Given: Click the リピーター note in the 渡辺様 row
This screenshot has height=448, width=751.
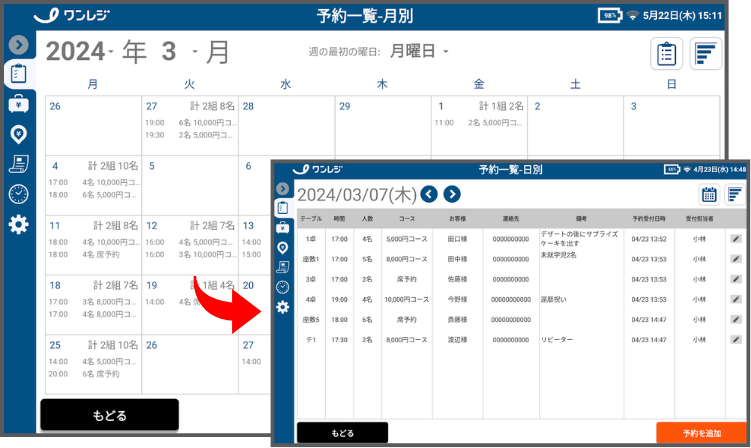Looking at the screenshot, I should coord(557,339).
